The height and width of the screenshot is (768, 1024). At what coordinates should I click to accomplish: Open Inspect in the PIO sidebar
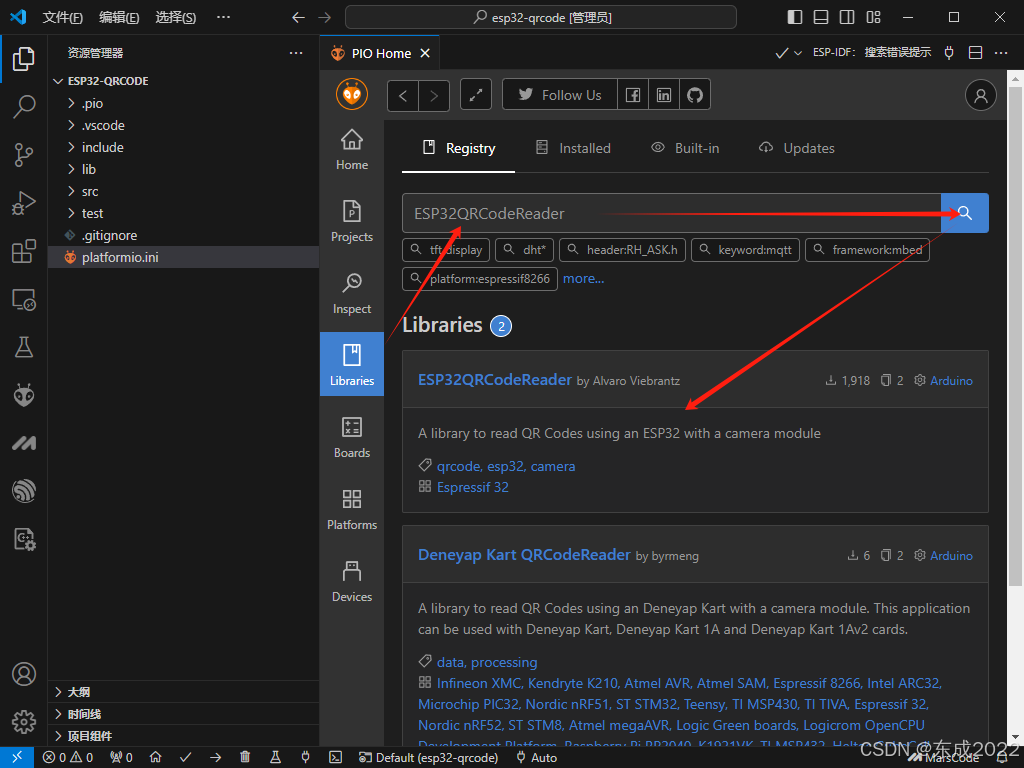[352, 293]
